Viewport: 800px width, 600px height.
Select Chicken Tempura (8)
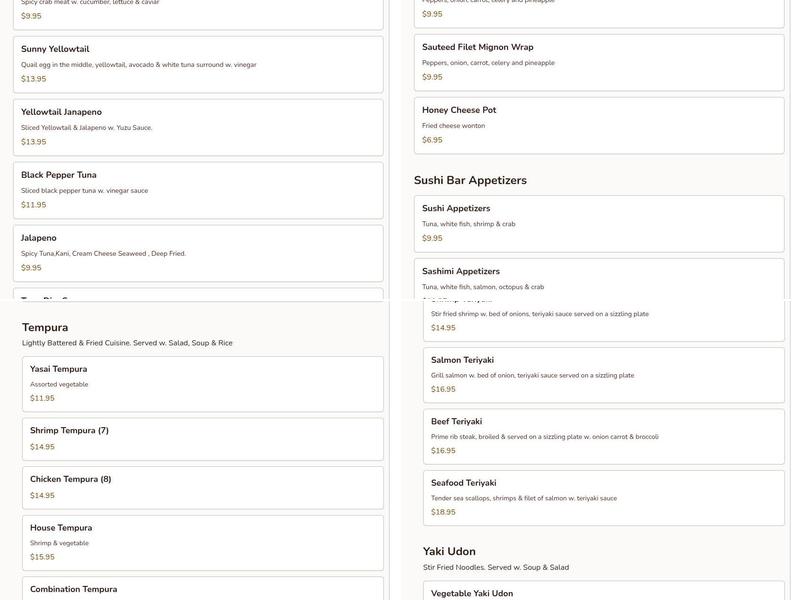pyautogui.click(x=203, y=487)
